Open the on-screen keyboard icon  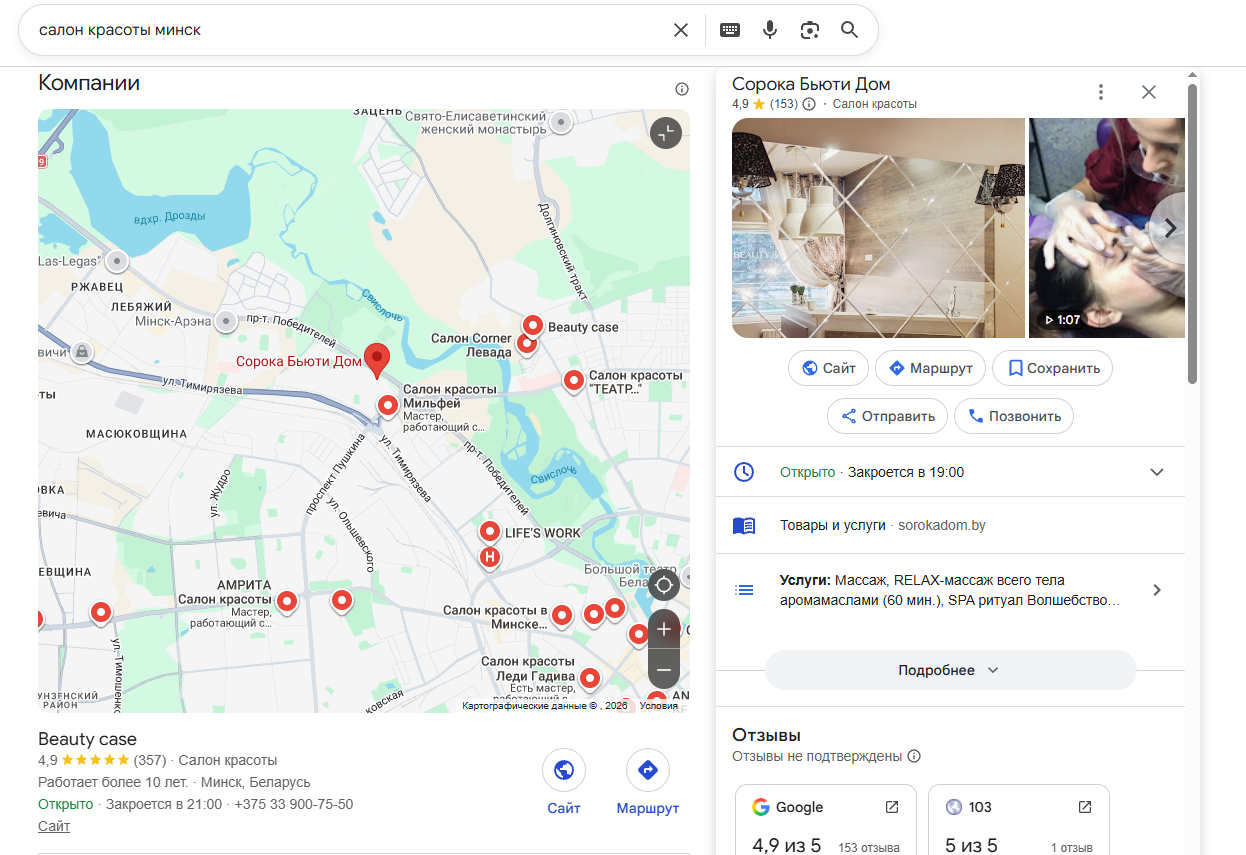730,30
